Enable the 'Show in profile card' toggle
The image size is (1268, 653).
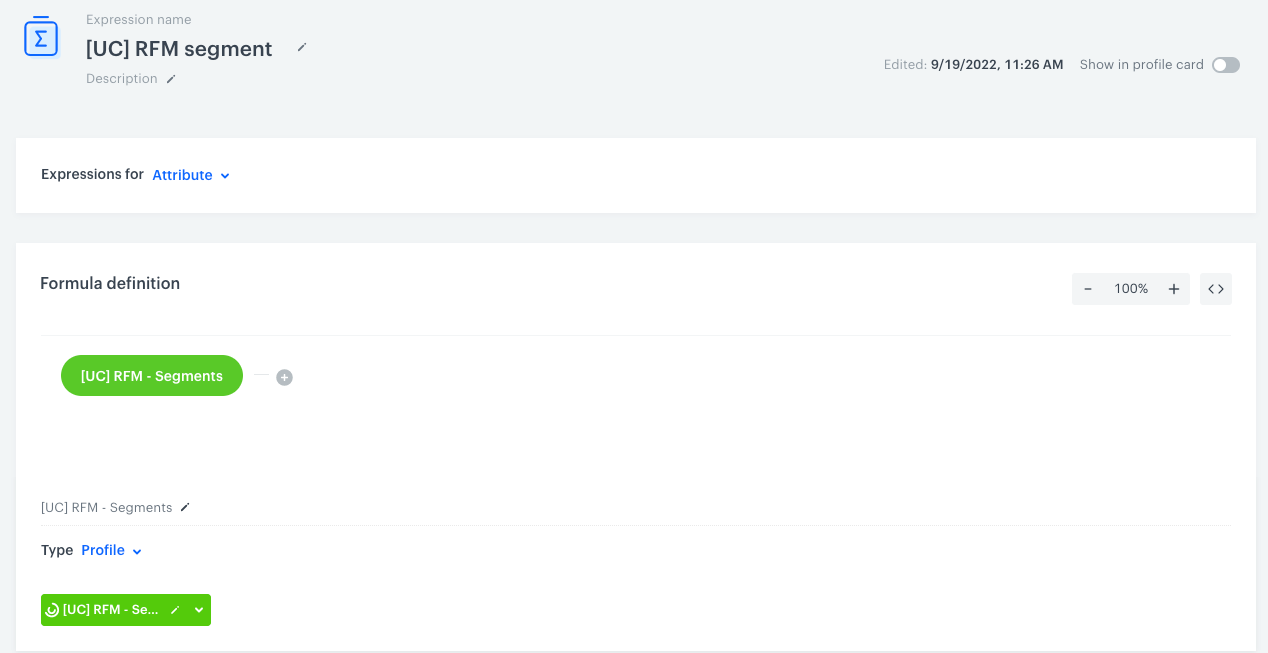tap(1225, 64)
